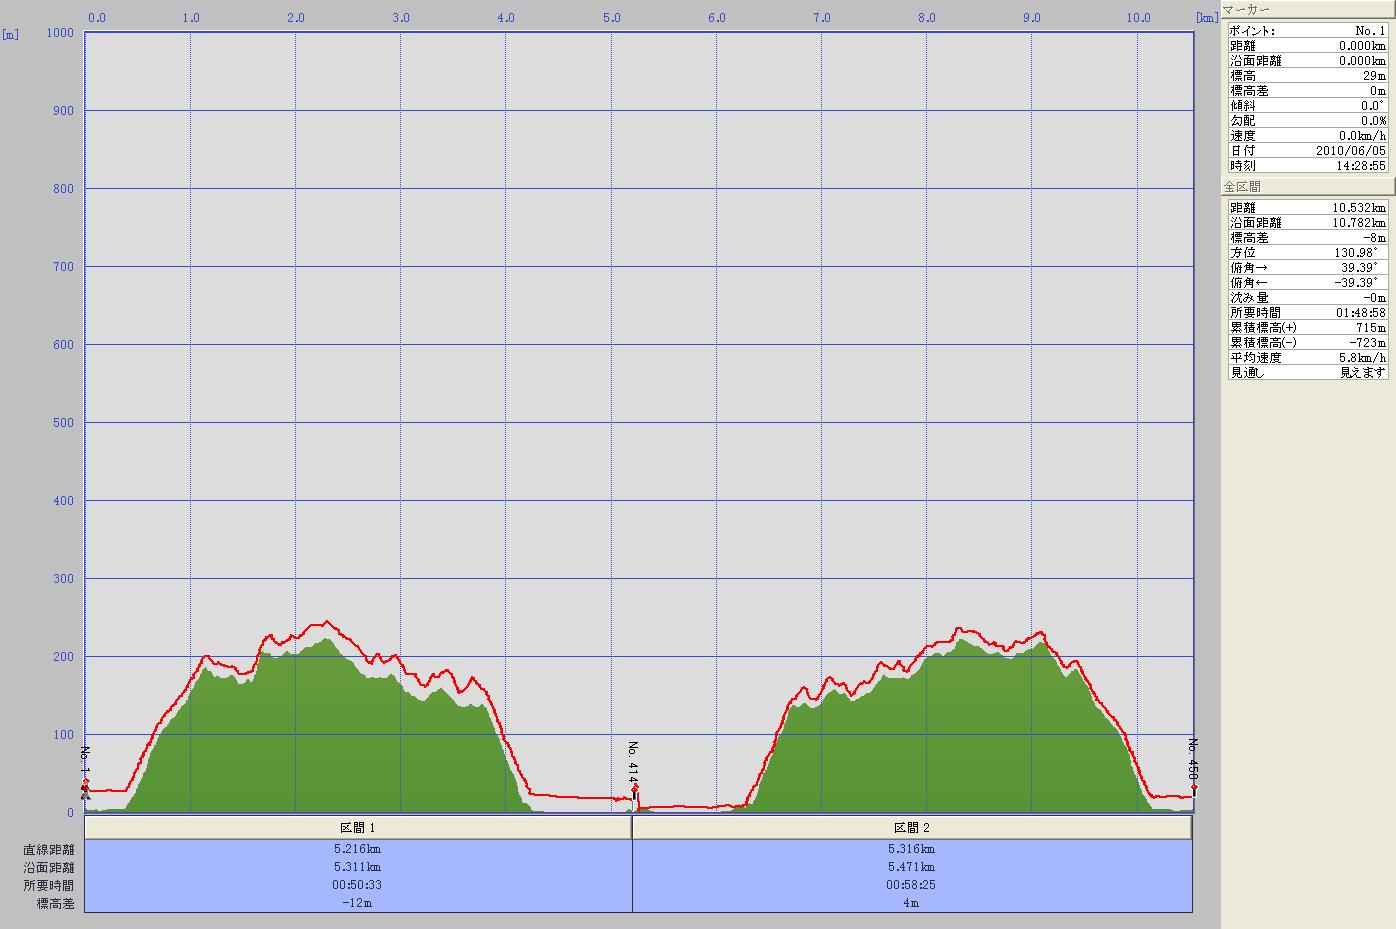The width and height of the screenshot is (1396, 929).
Task: Click the marker elevation value 29m
Action: 1375,76
